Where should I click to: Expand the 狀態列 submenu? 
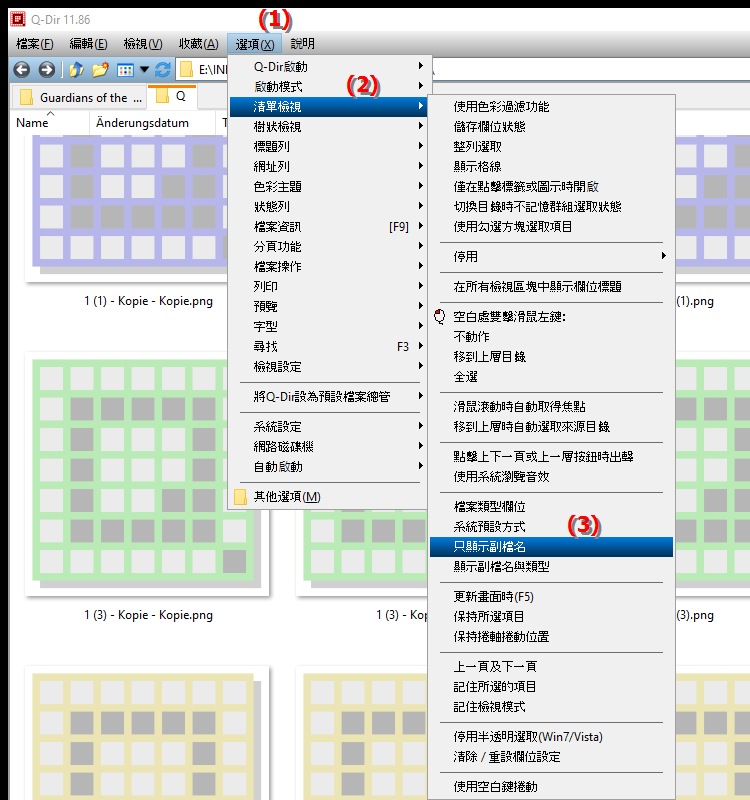click(328, 207)
